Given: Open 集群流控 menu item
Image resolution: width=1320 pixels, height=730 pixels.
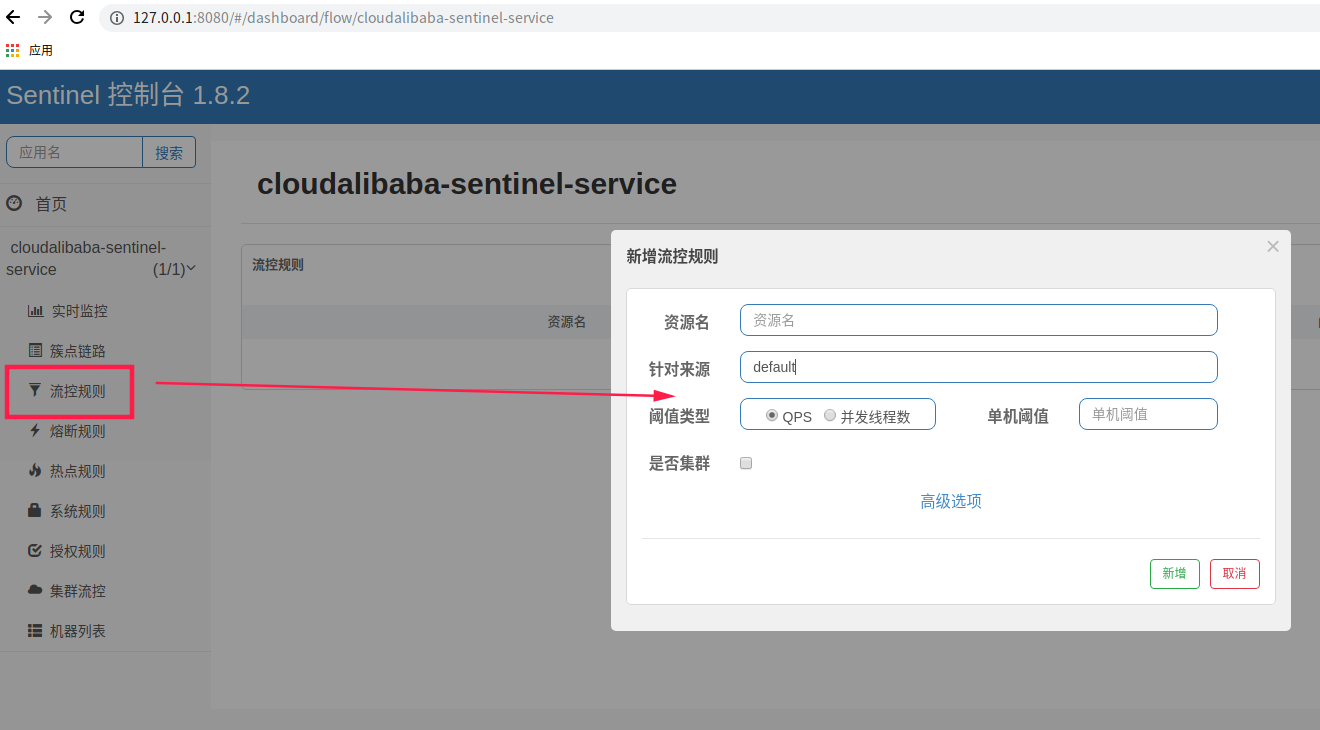Looking at the screenshot, I should [78, 591].
